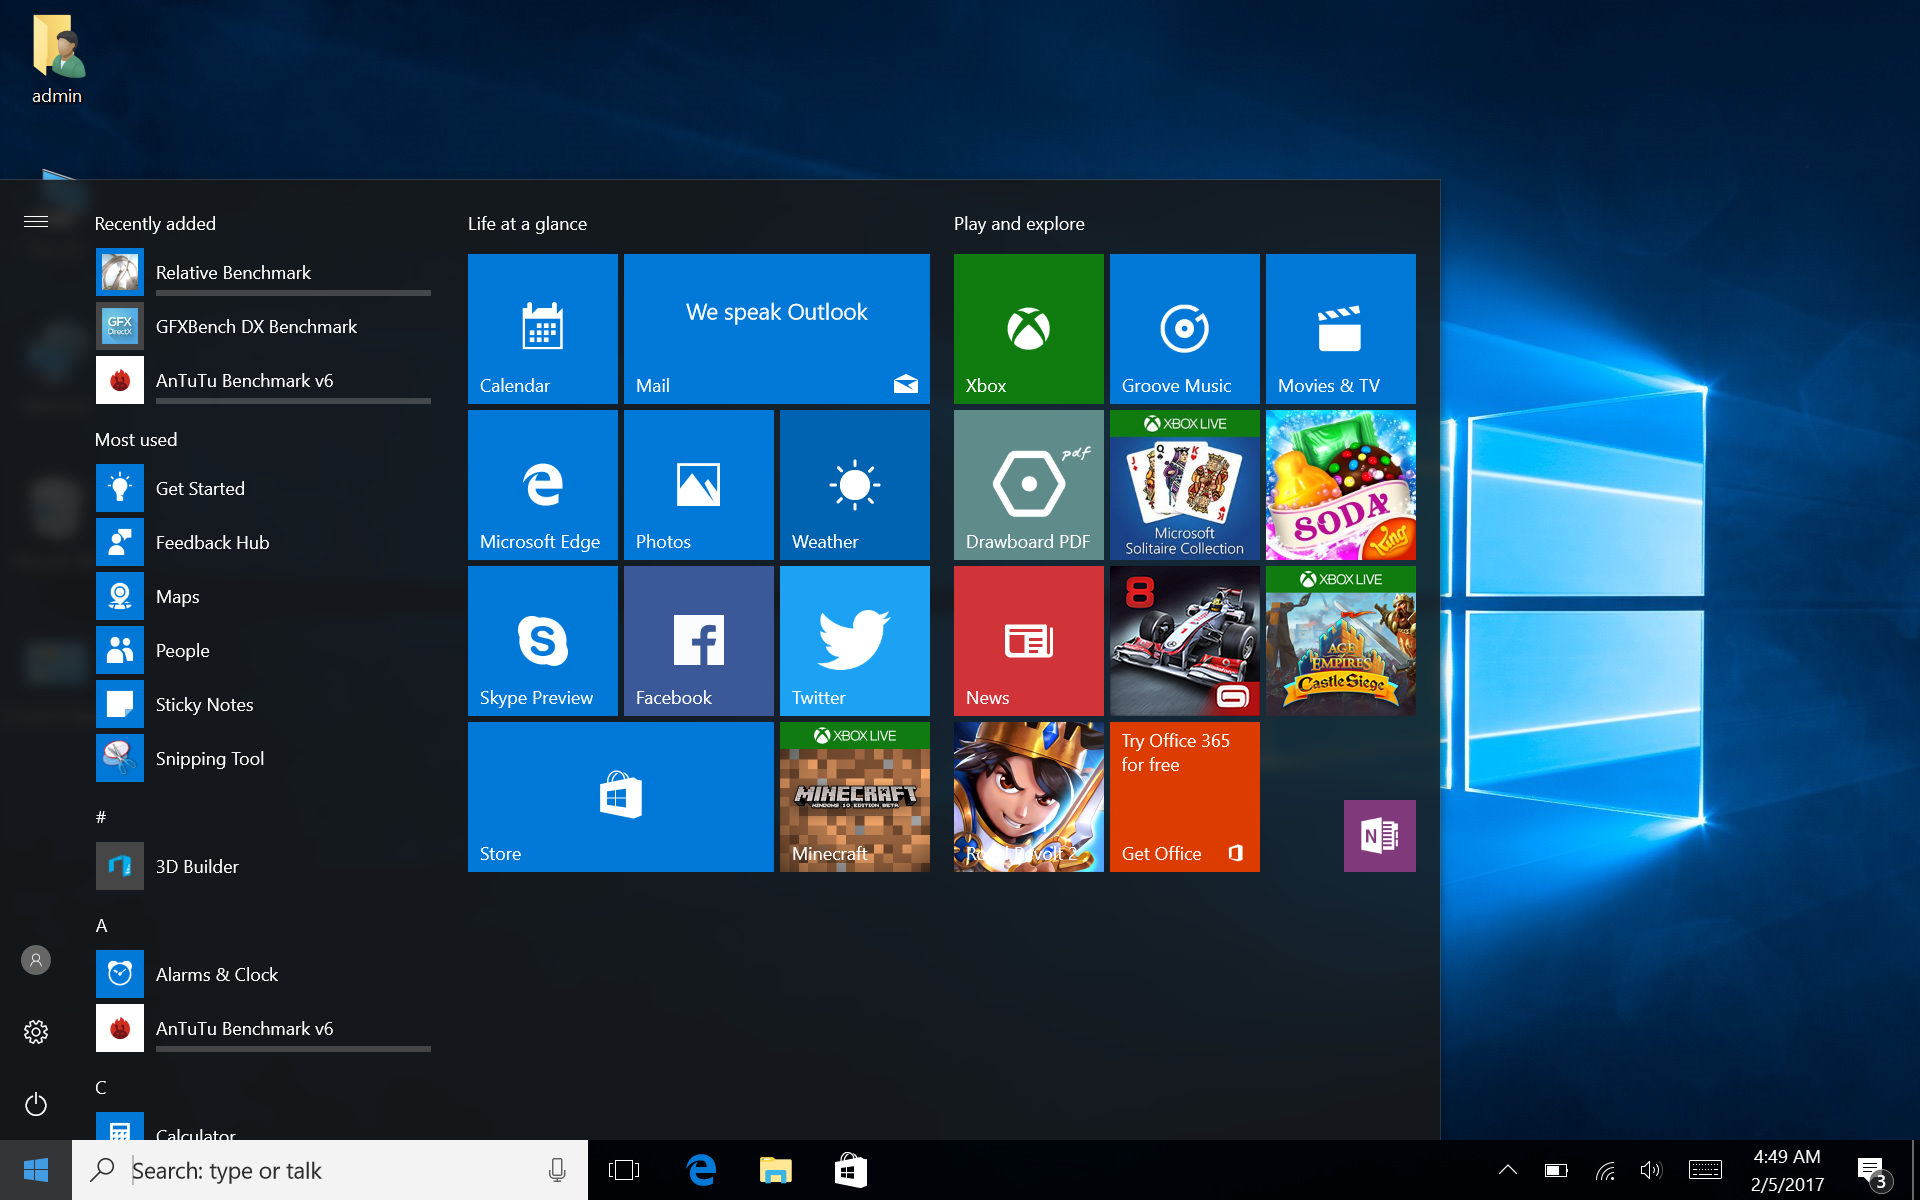
Task: Click the microphone icon in search box
Action: 557,1170
